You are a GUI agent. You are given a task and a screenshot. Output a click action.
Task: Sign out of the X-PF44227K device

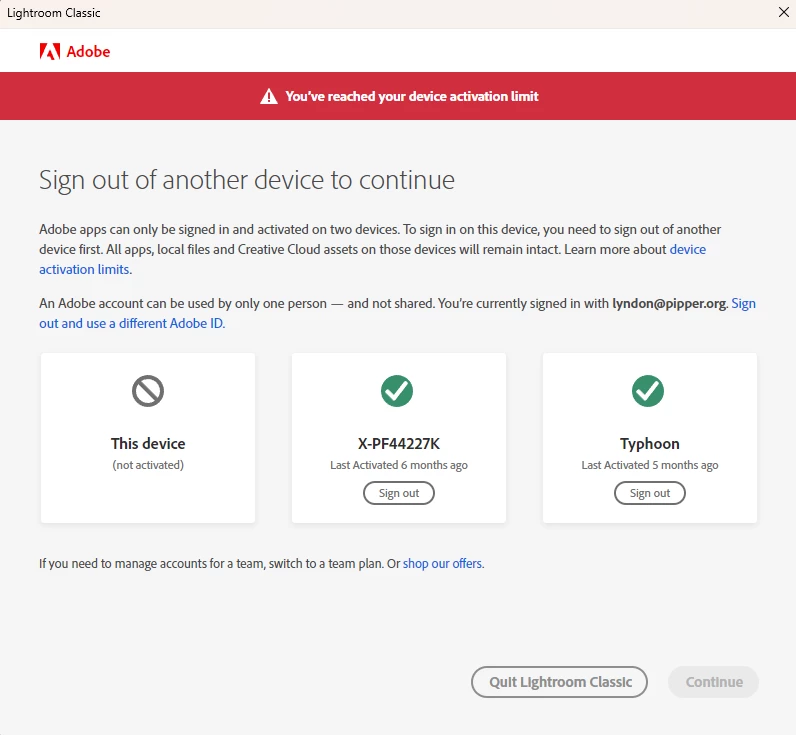(399, 493)
